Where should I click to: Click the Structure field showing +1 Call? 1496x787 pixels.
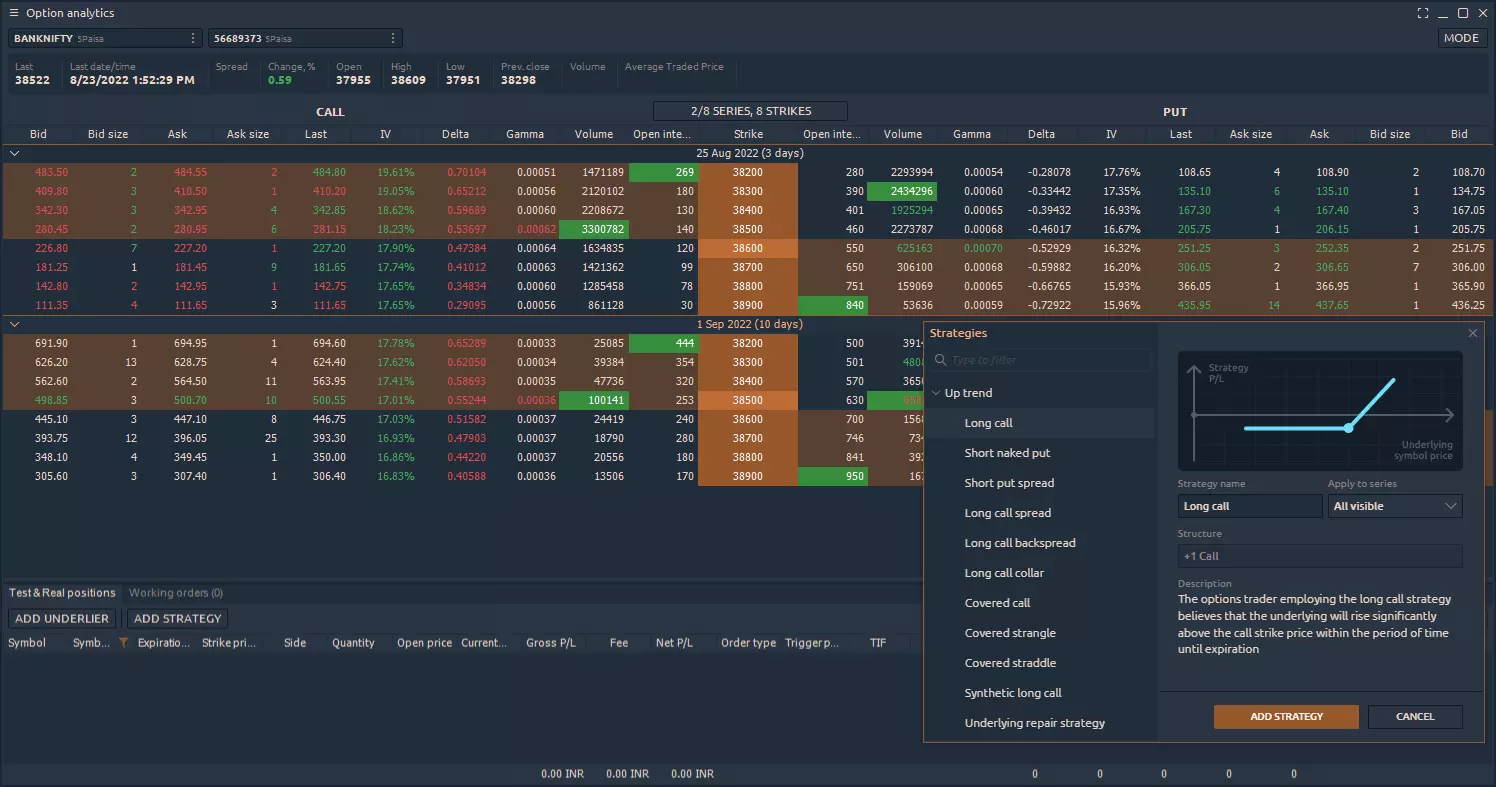(1320, 556)
